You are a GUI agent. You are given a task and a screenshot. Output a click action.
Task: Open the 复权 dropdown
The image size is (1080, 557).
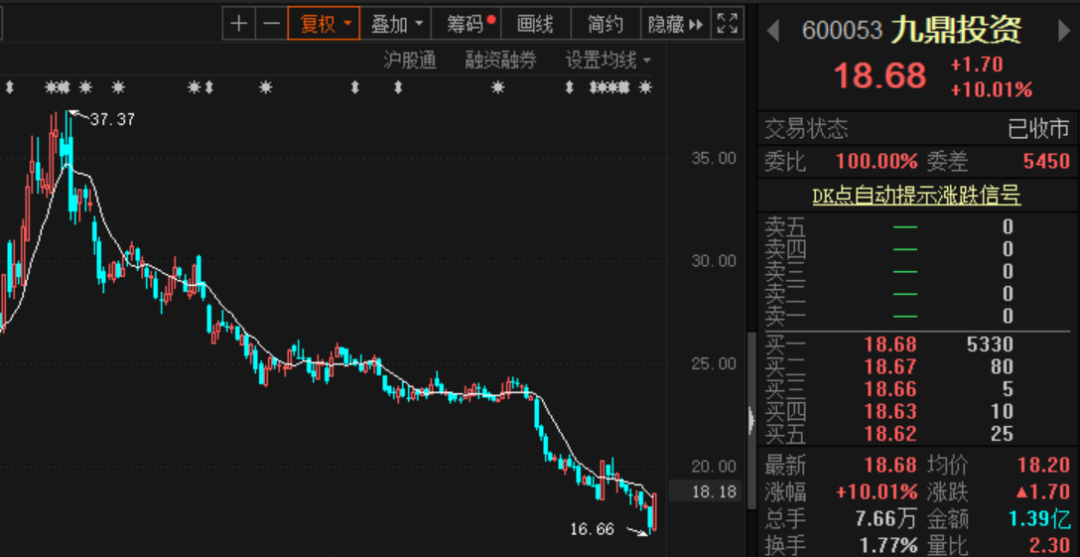point(324,23)
